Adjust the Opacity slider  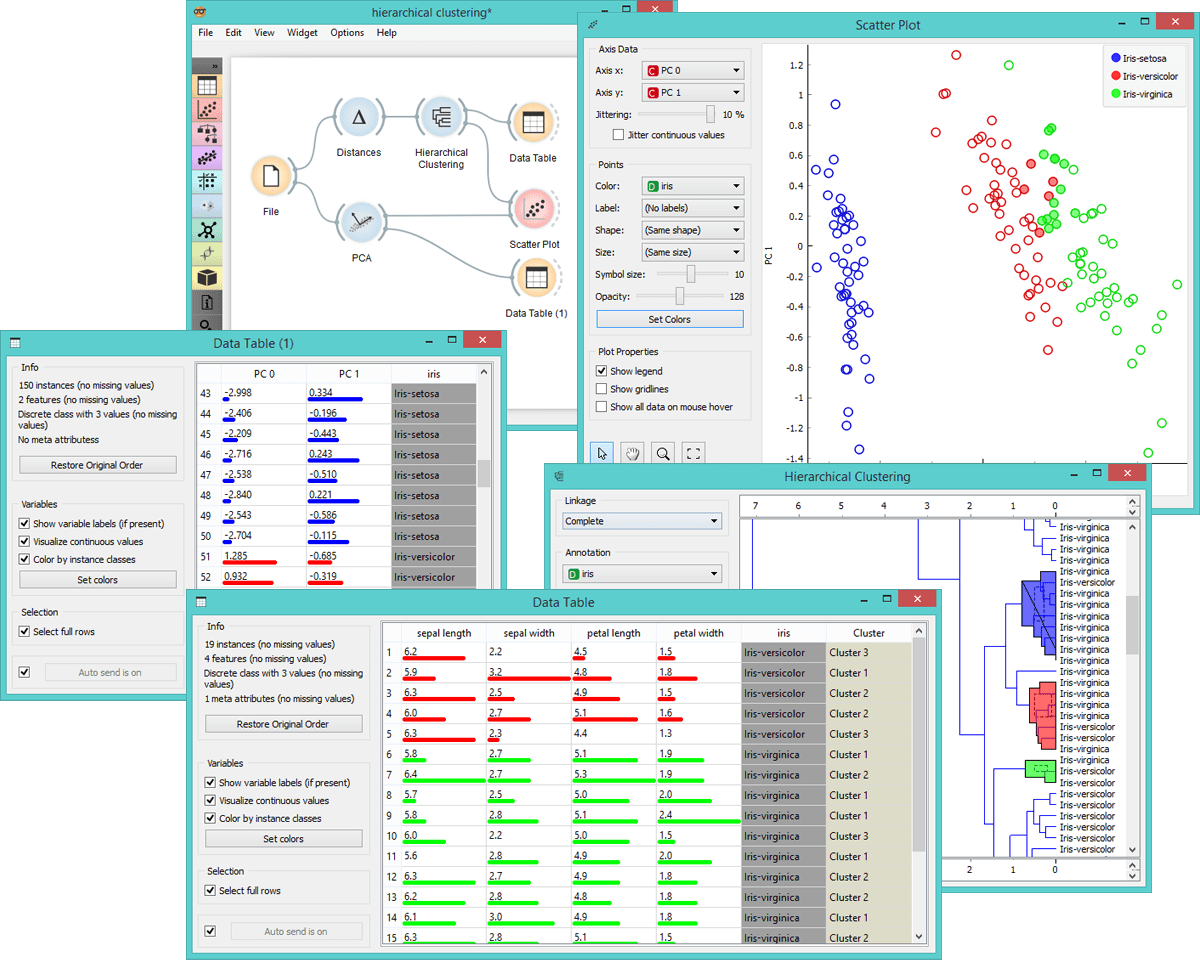(681, 297)
